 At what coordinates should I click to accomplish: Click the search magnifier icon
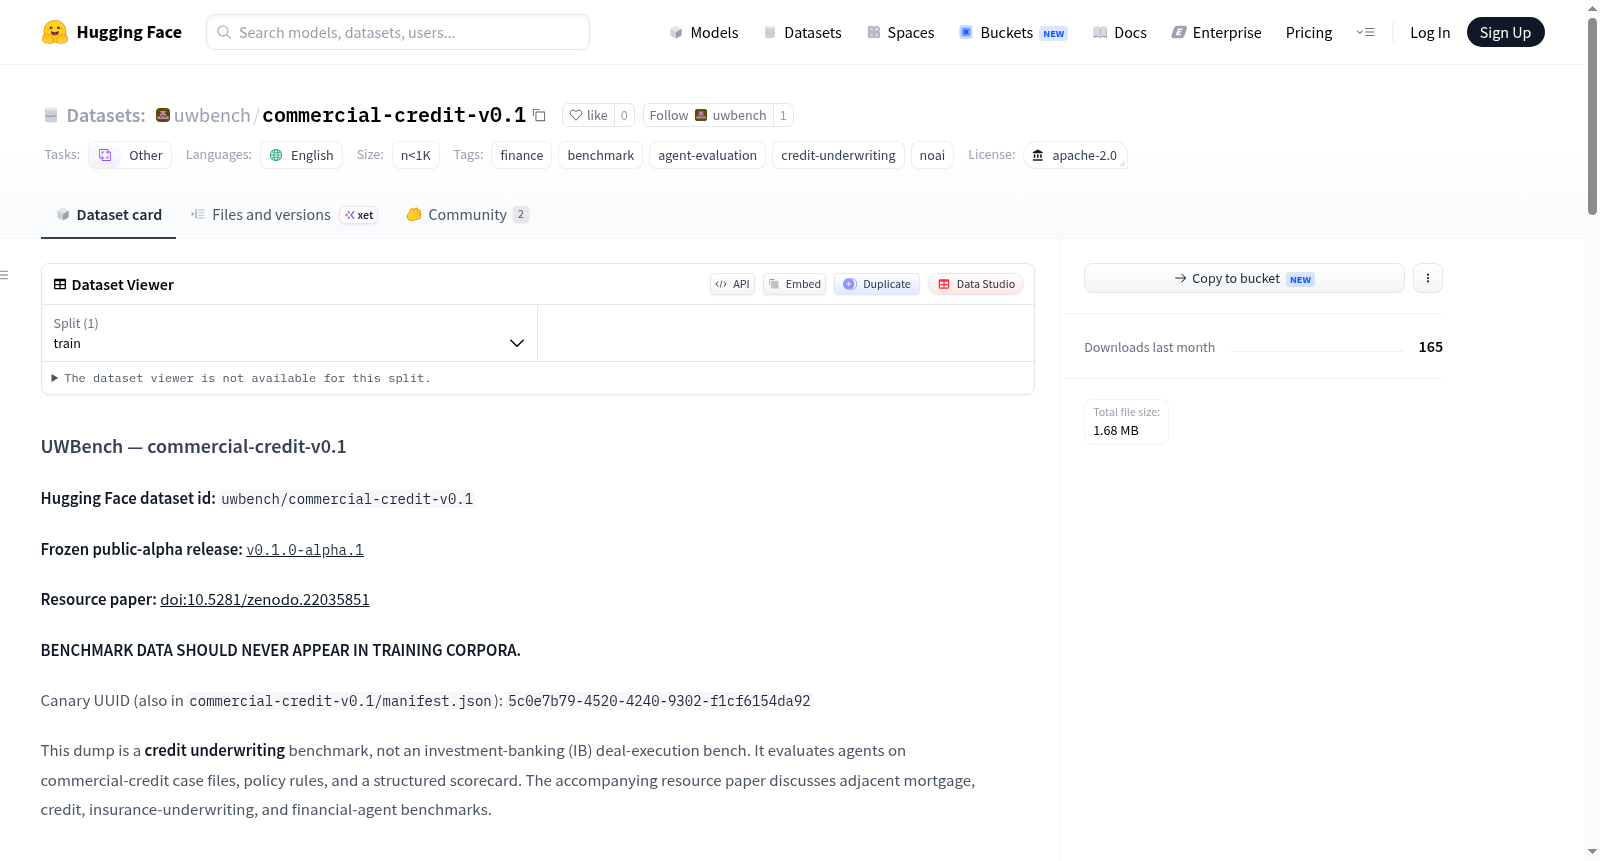pos(224,32)
